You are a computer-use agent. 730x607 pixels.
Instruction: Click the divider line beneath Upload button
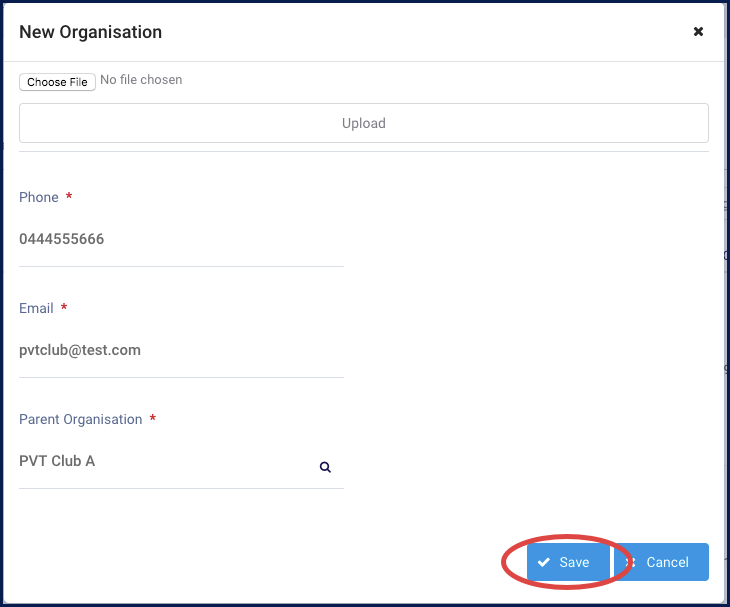(364, 151)
